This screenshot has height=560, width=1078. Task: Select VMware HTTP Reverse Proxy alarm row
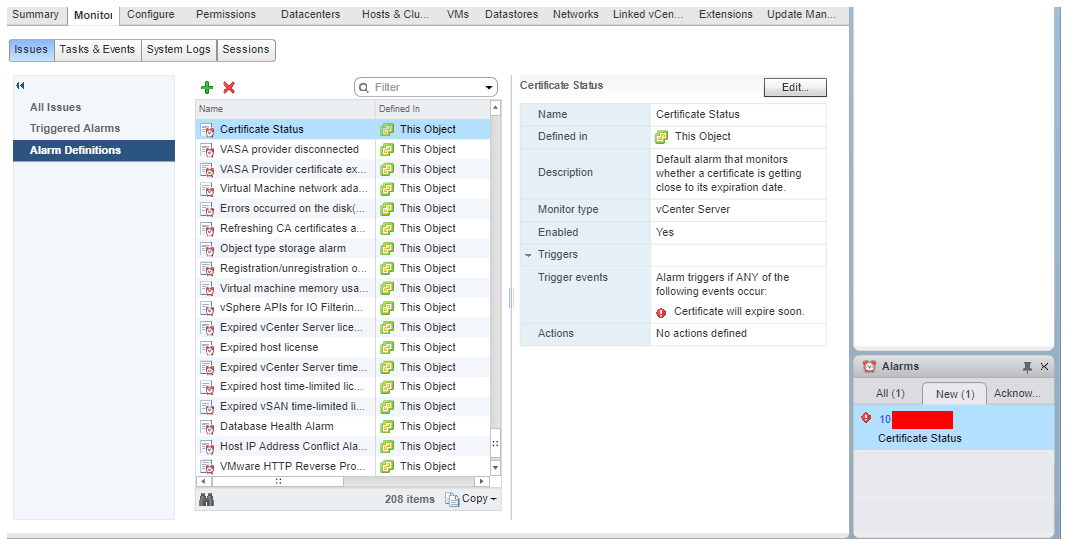coord(343,467)
